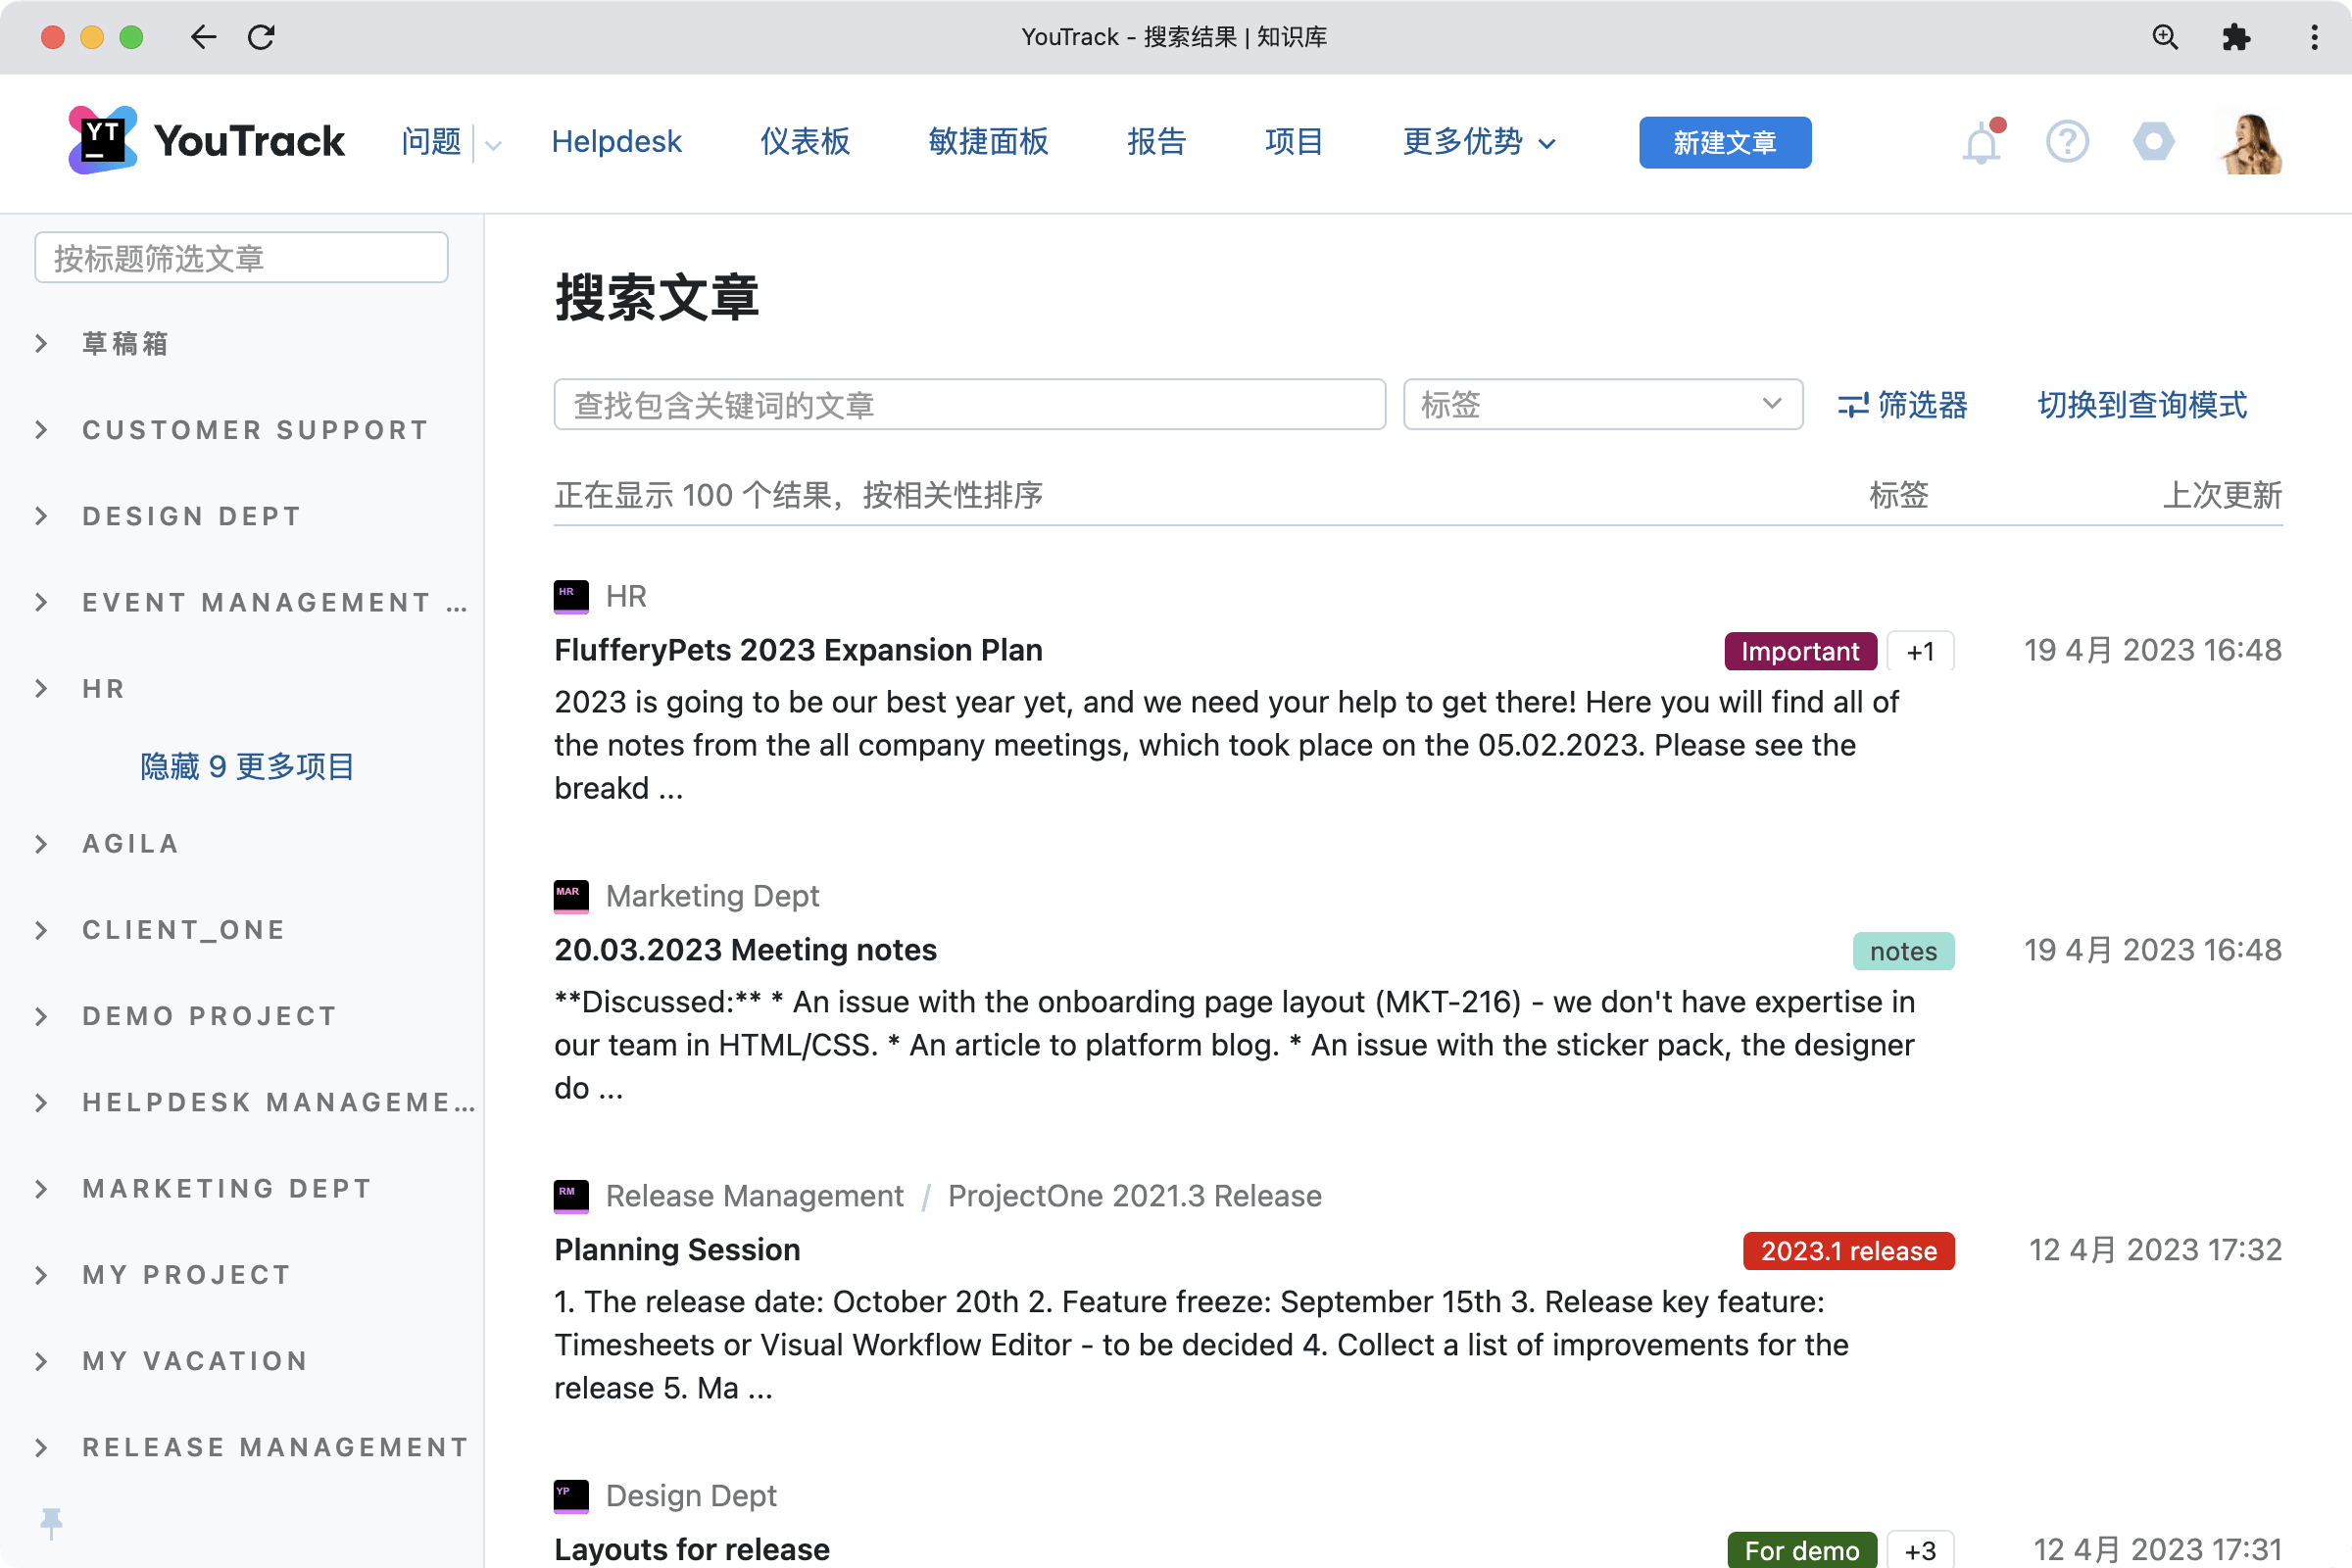Expand the Customer Support project tree
Image resolution: width=2352 pixels, height=1568 pixels.
[x=41, y=430]
